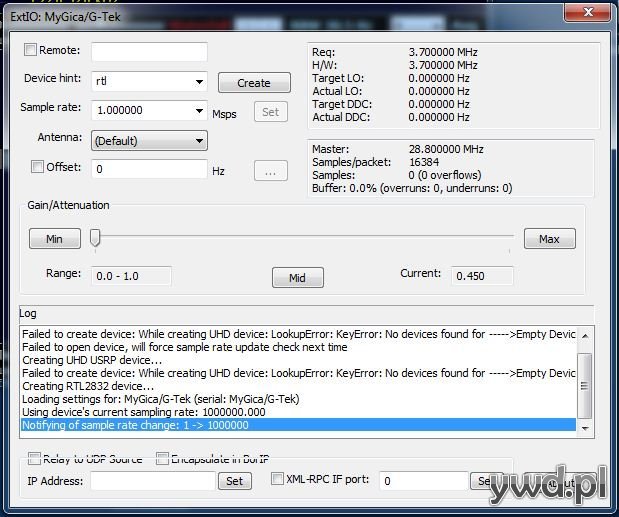The height and width of the screenshot is (517, 619).
Task: Click the Current gain field 0.450
Action: [482, 276]
